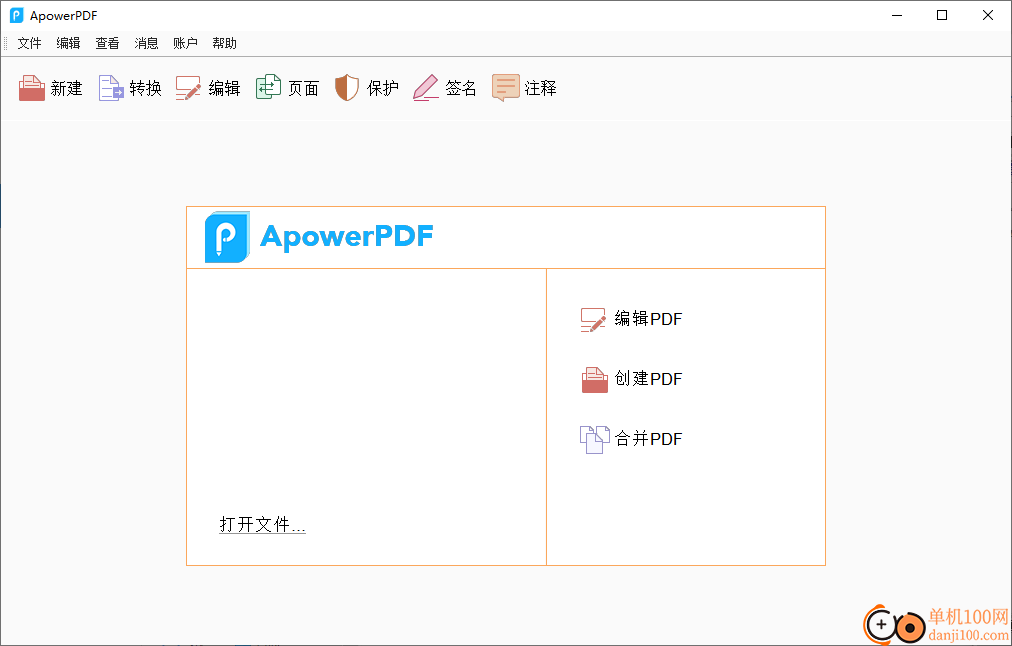This screenshot has height=646, width=1012.
Task: Click the ApowerPDF title bar app icon
Action: (x=17, y=15)
